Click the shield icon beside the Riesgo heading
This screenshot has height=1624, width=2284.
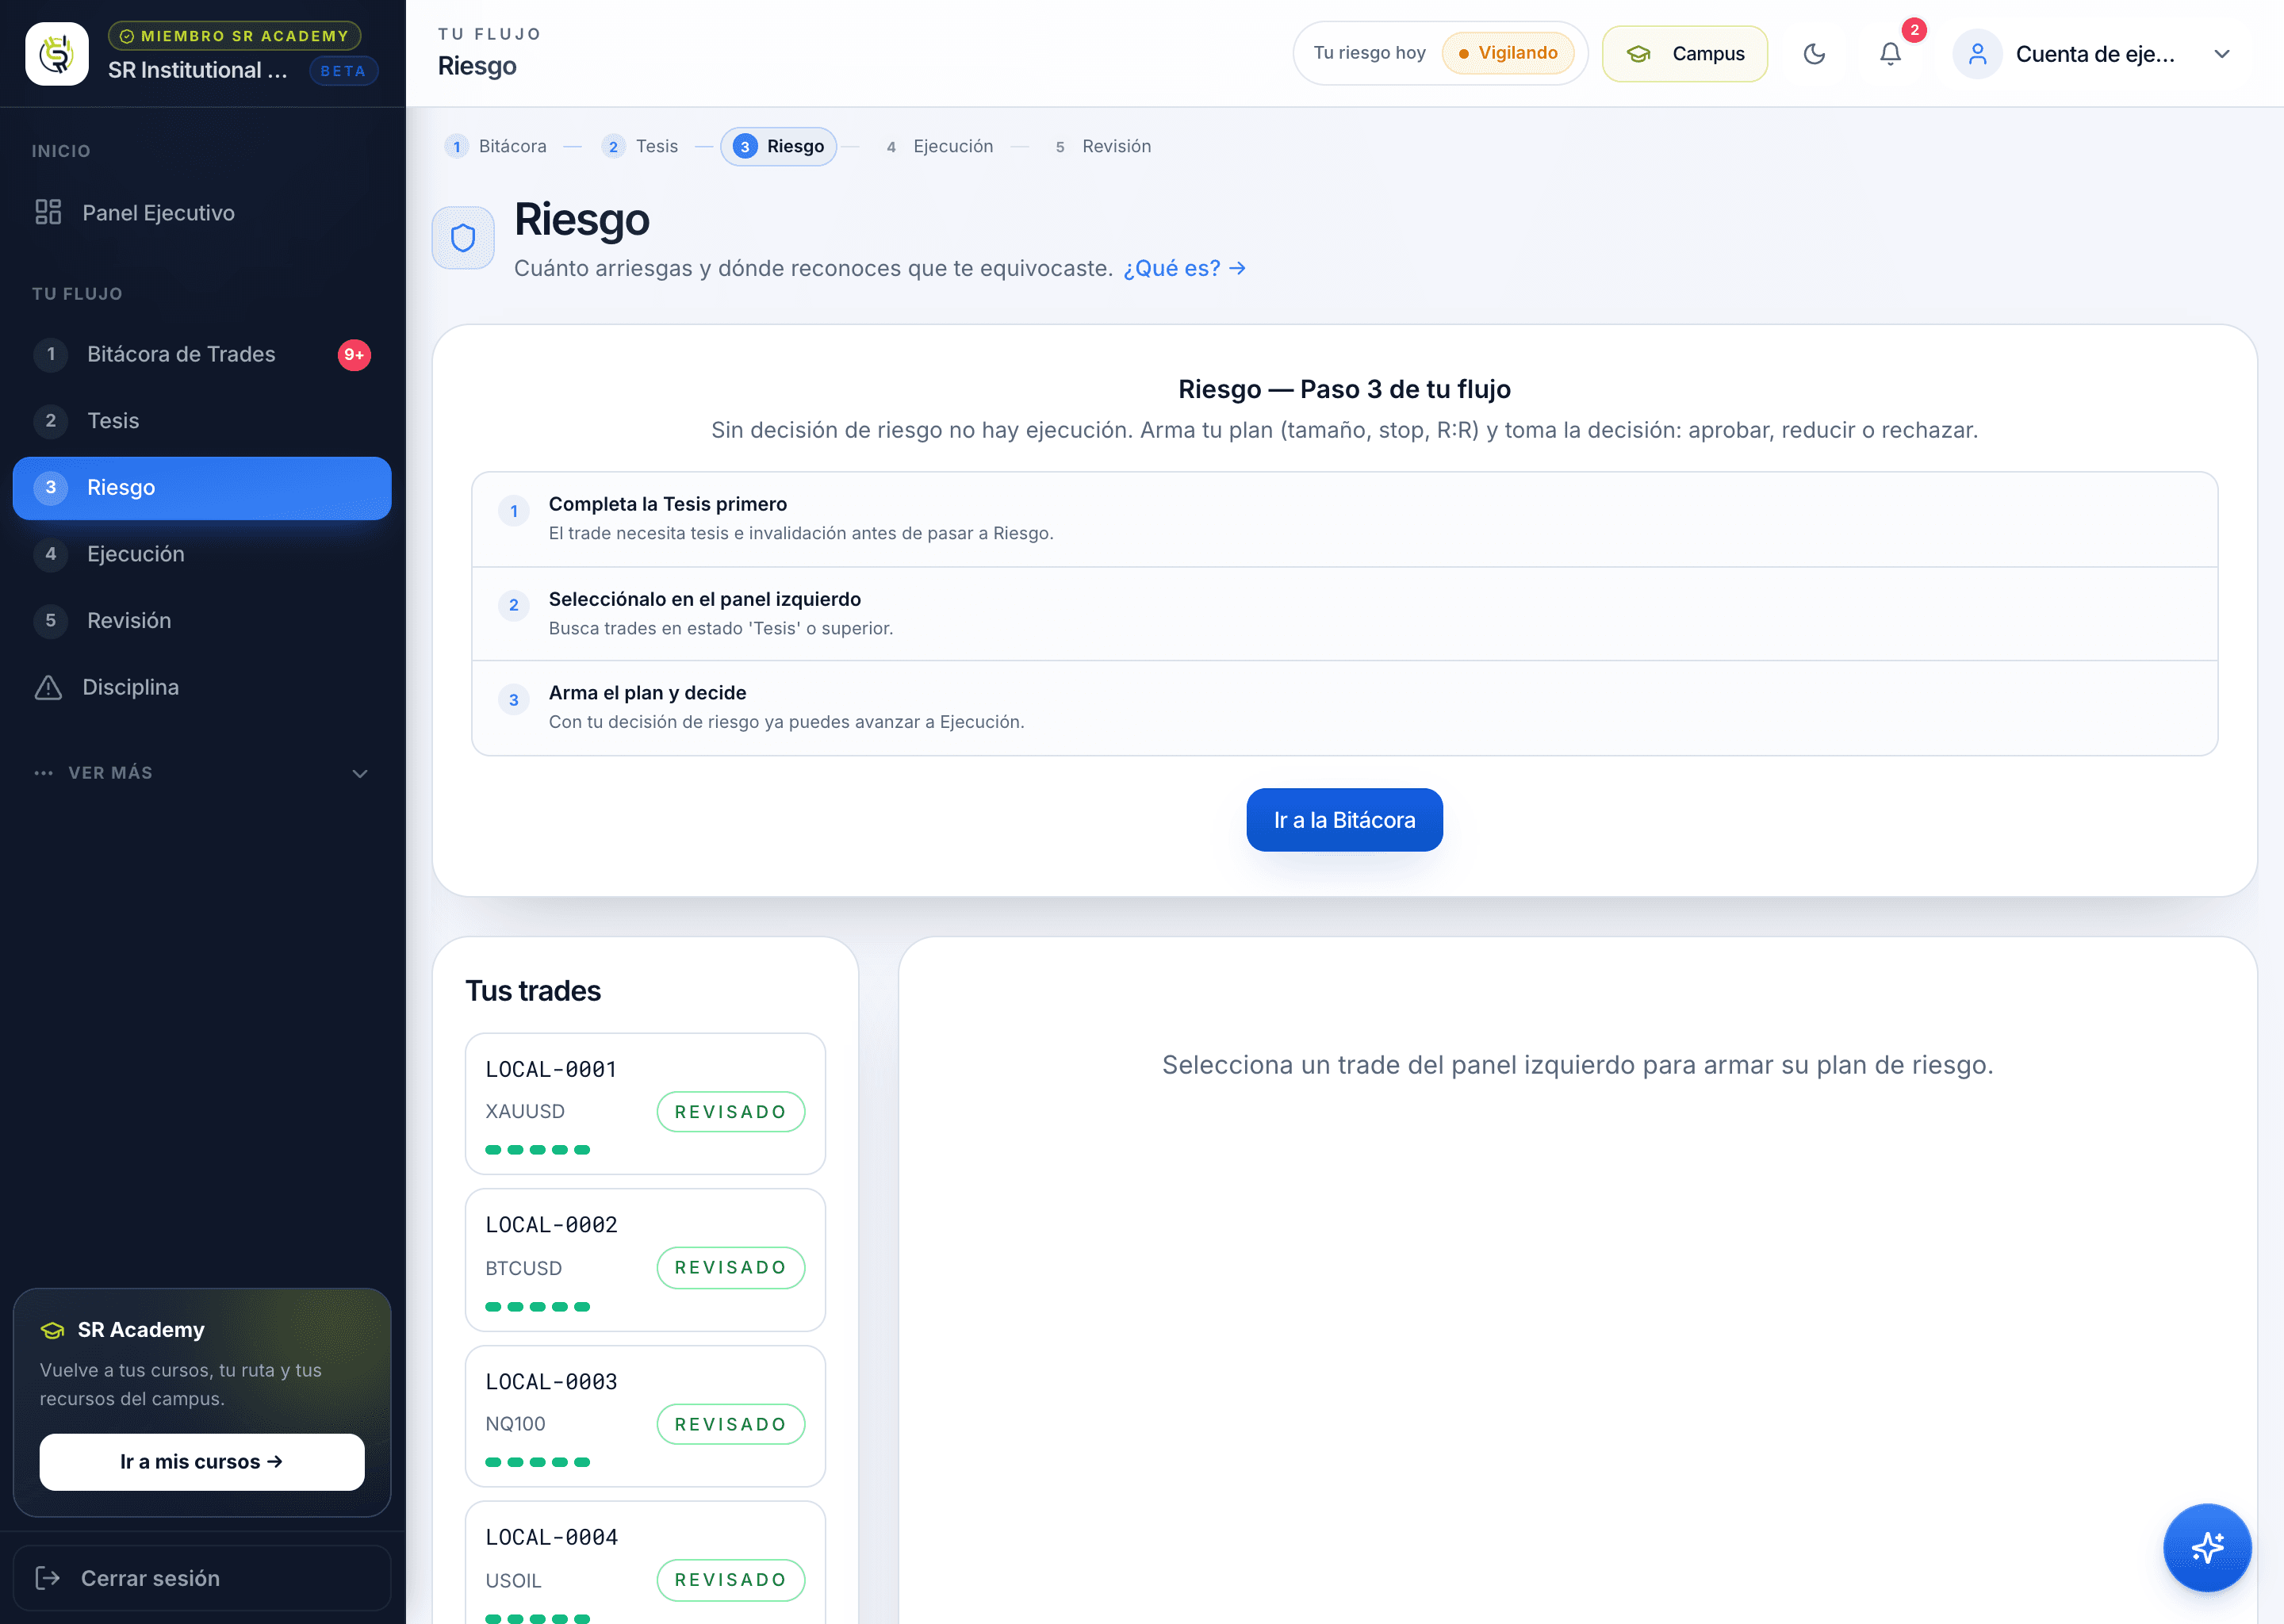pos(463,238)
